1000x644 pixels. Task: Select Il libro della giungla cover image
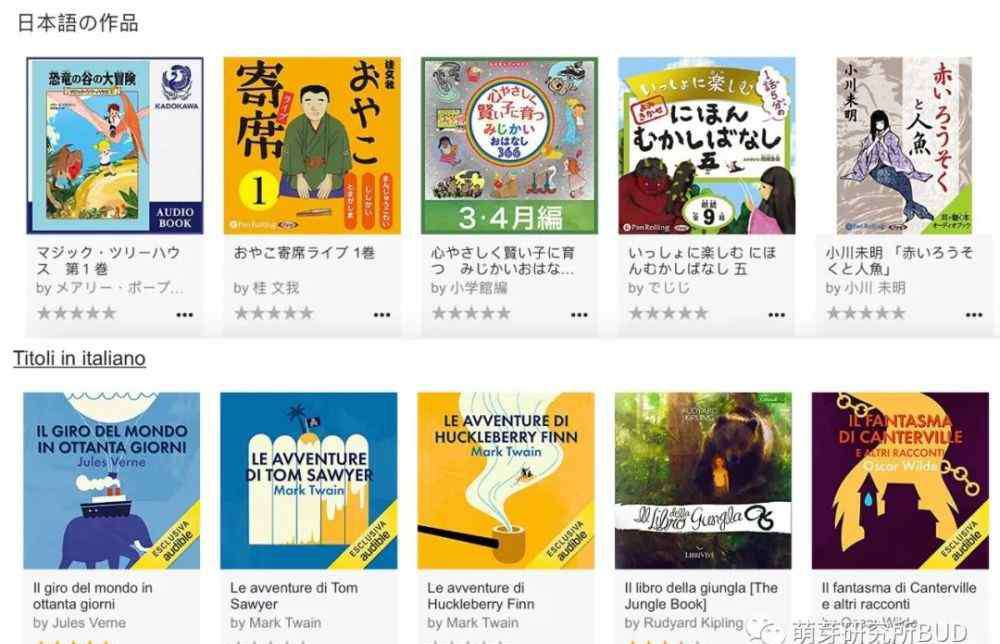(703, 481)
